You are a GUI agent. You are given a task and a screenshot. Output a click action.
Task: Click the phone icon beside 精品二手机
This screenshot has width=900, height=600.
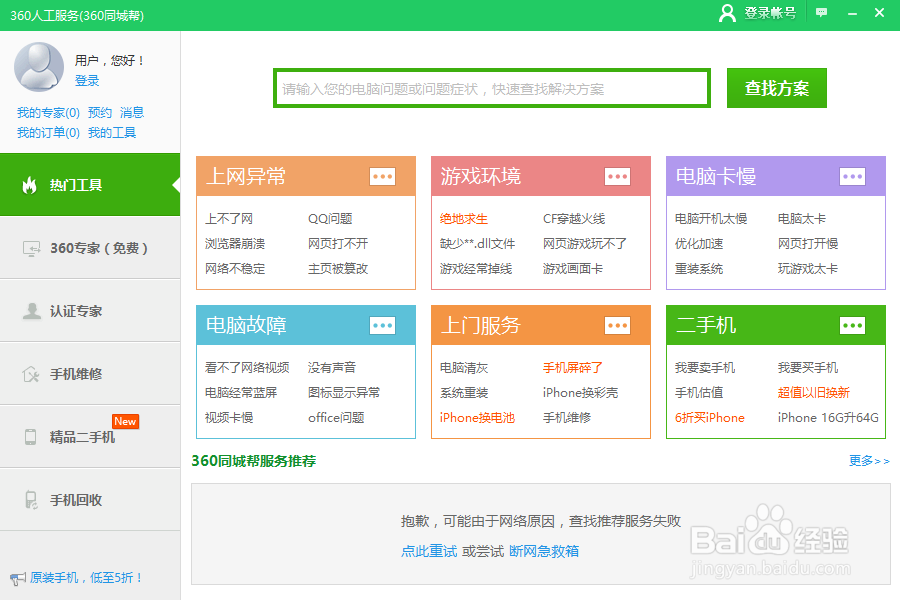tap(30, 437)
